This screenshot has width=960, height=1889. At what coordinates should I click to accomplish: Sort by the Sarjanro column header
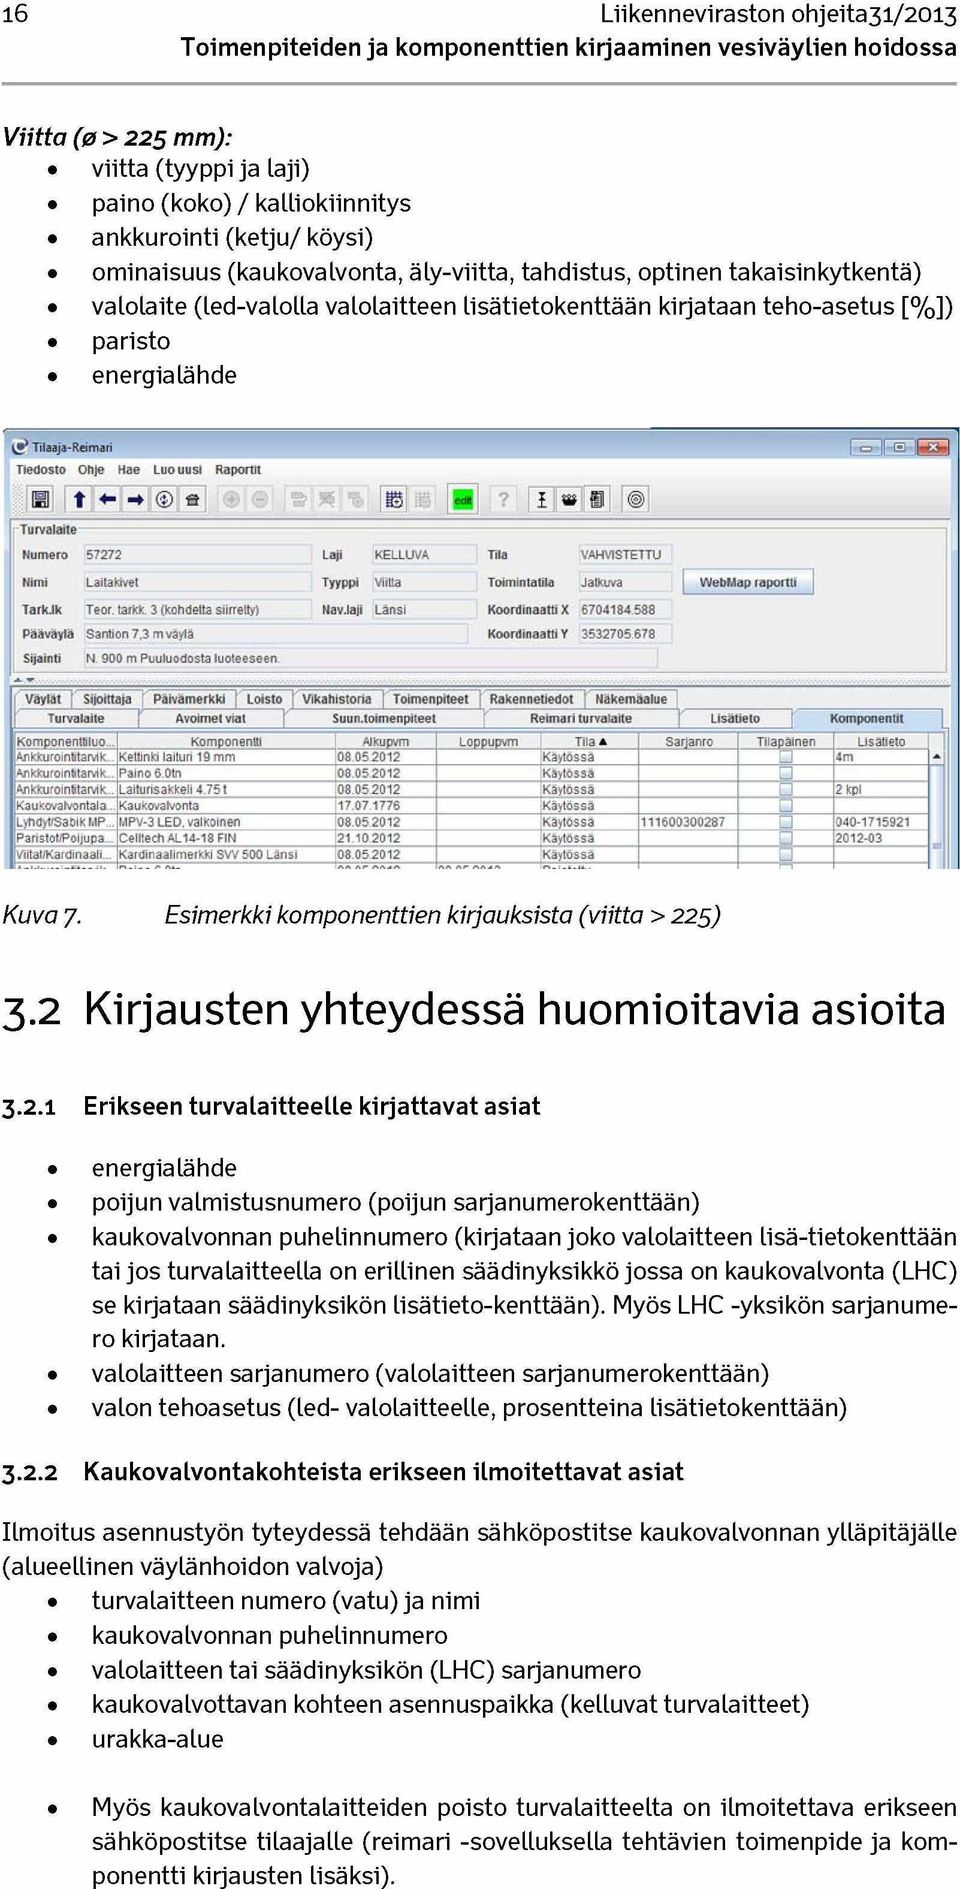coord(689,742)
